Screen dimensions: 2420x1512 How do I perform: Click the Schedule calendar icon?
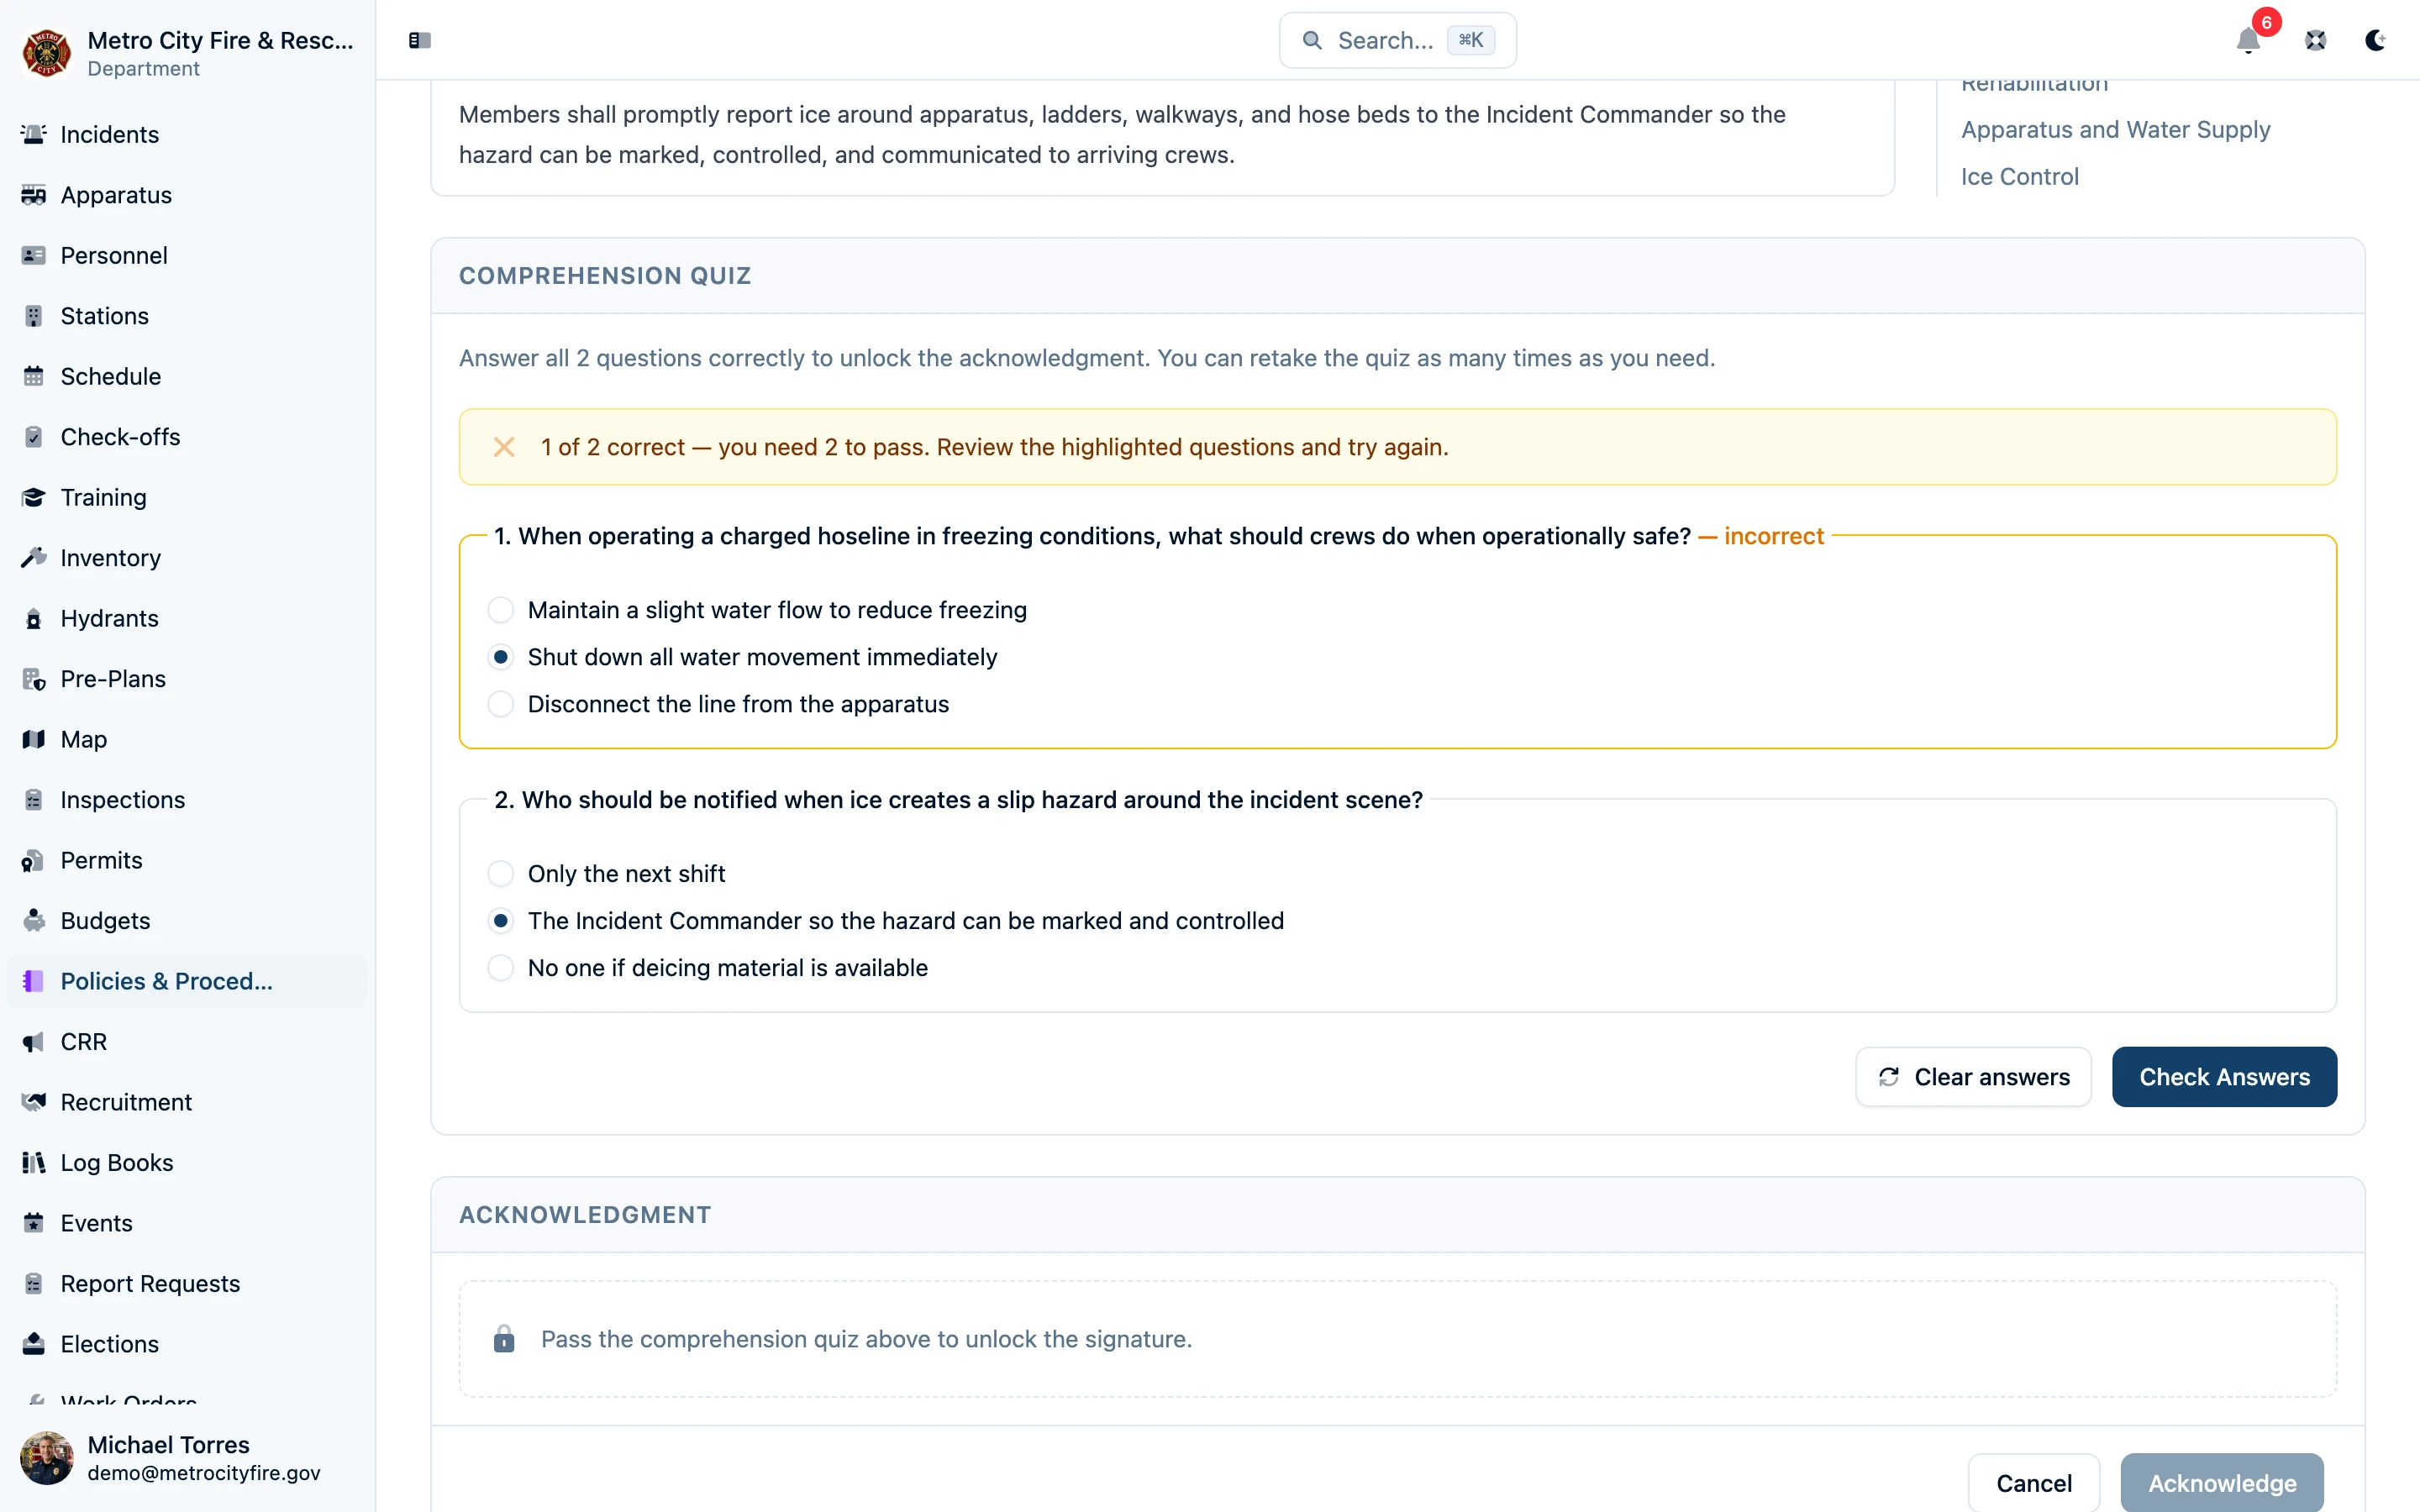(x=34, y=376)
